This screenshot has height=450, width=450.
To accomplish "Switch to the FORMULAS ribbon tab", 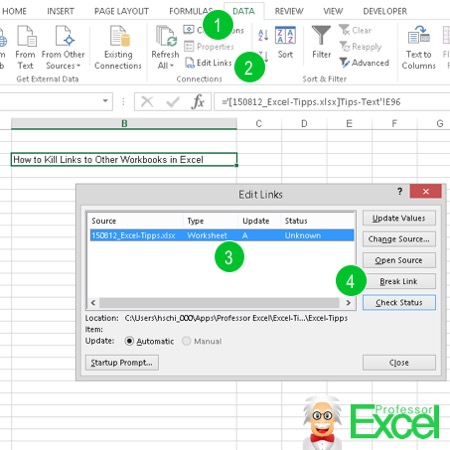I will pyautogui.click(x=191, y=11).
